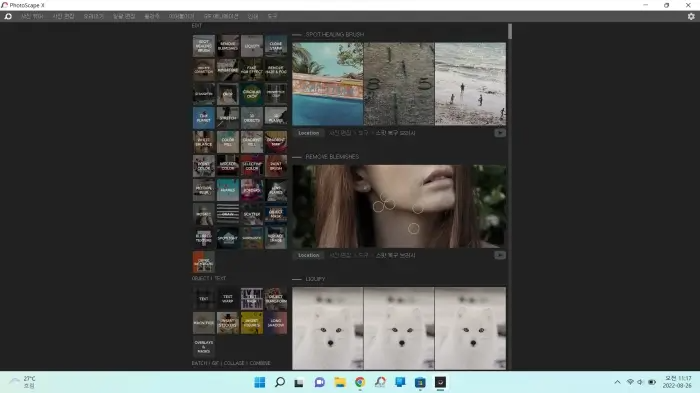Open the Spotlight tile
This screenshot has width=700, height=393.
[228, 238]
